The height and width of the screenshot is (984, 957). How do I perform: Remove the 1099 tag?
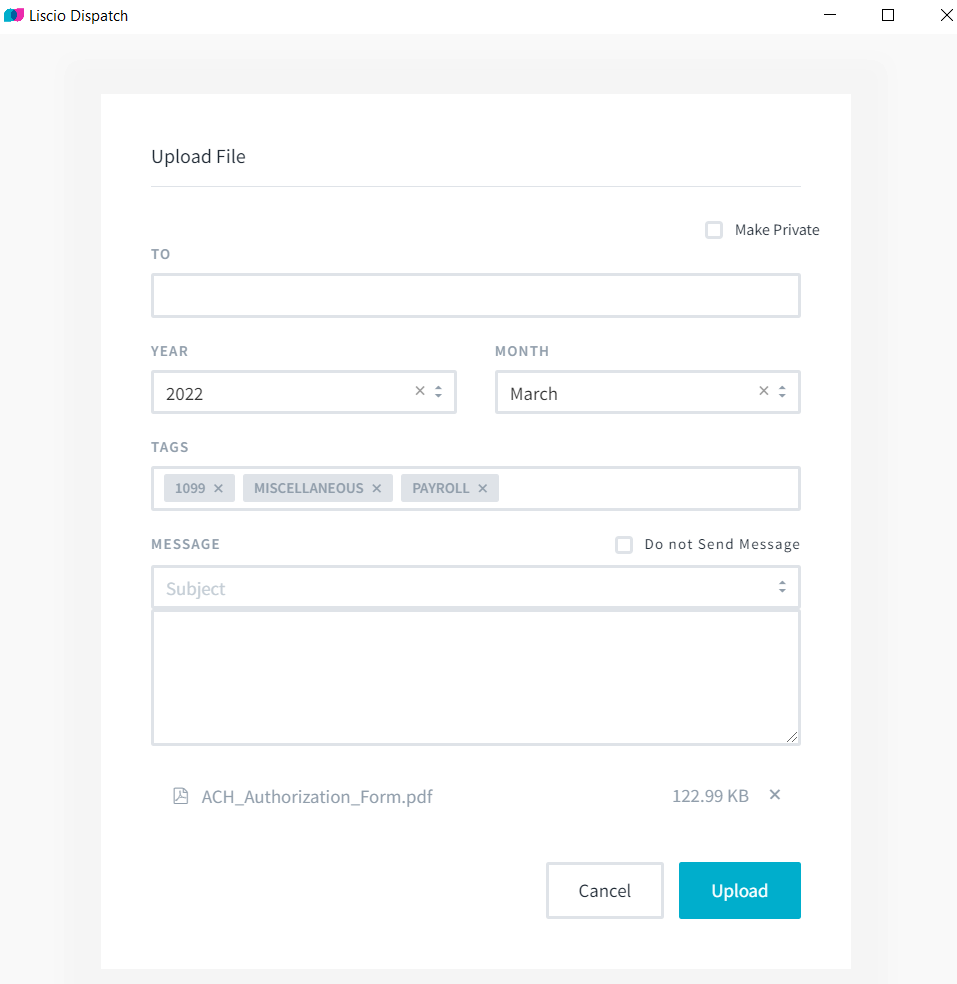(x=218, y=488)
